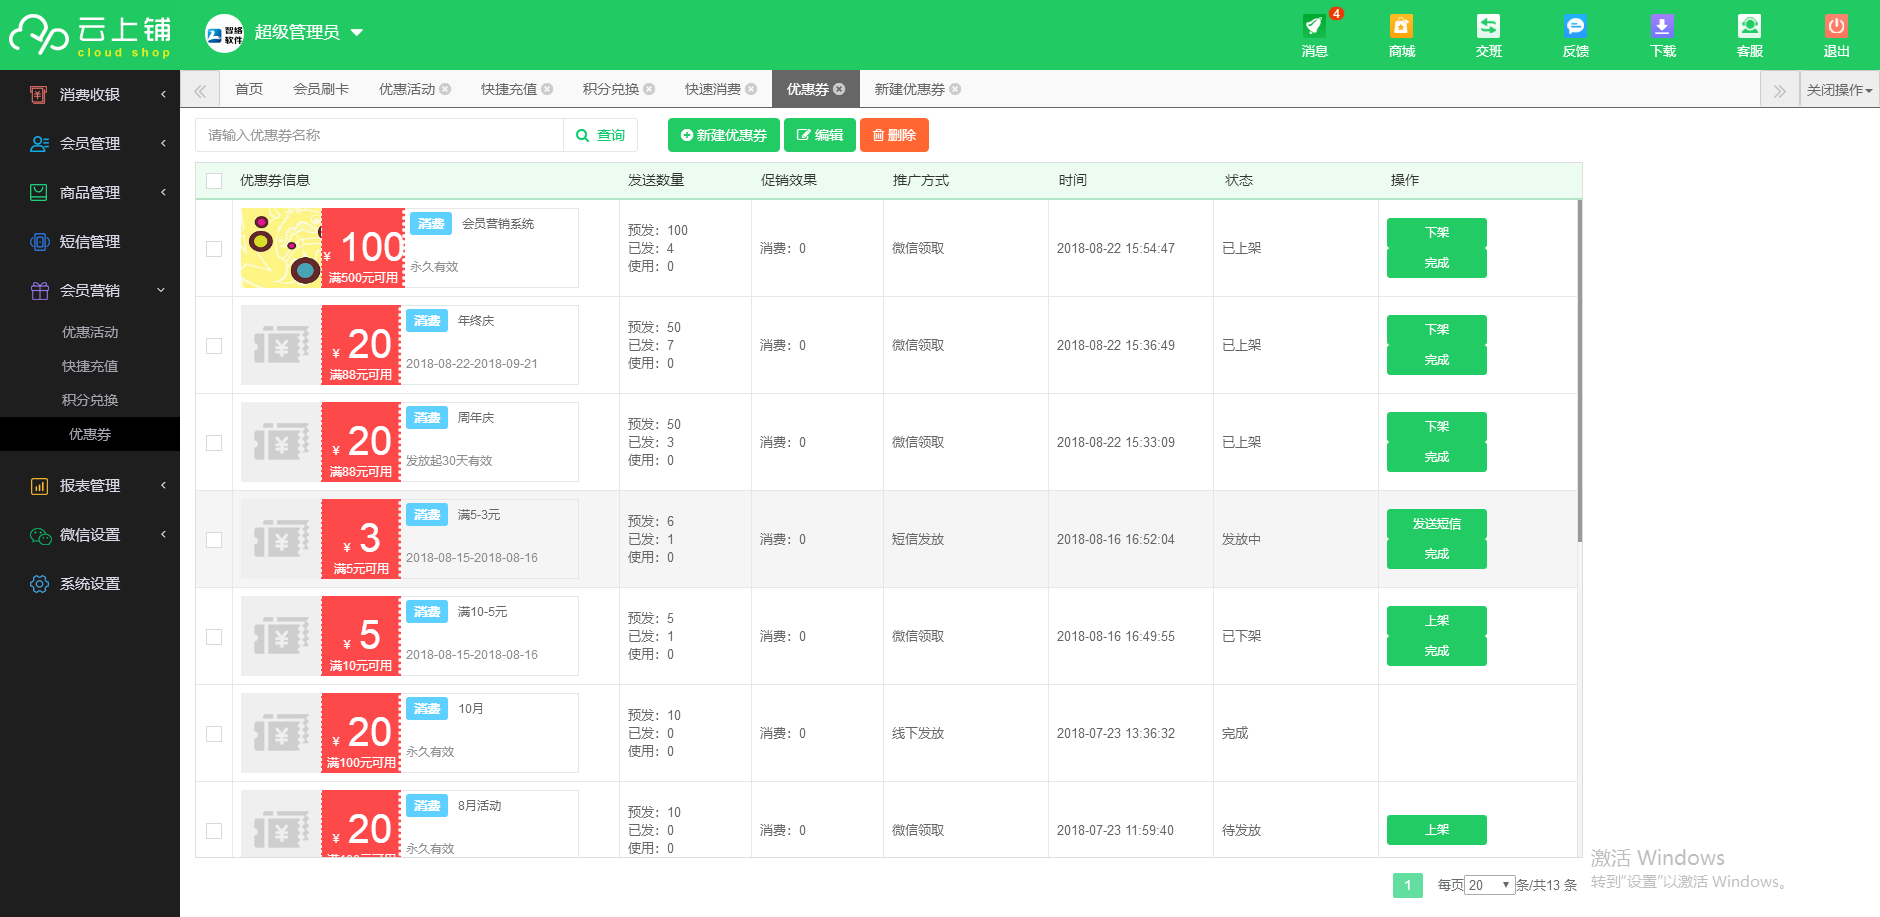The height and width of the screenshot is (917, 1880).
Task: Expand the 报表管理 menu
Action: (x=163, y=485)
